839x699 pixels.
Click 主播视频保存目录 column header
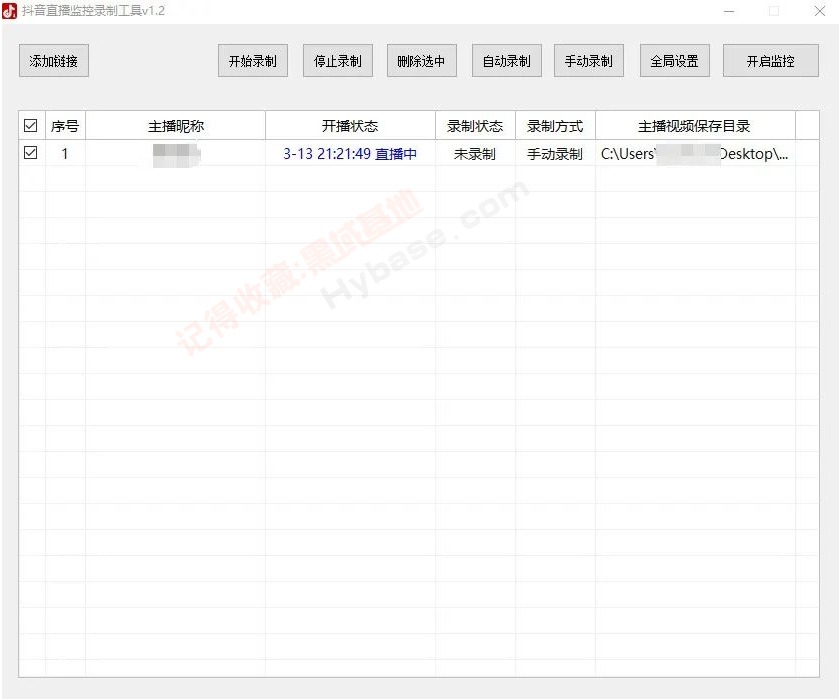[695, 126]
